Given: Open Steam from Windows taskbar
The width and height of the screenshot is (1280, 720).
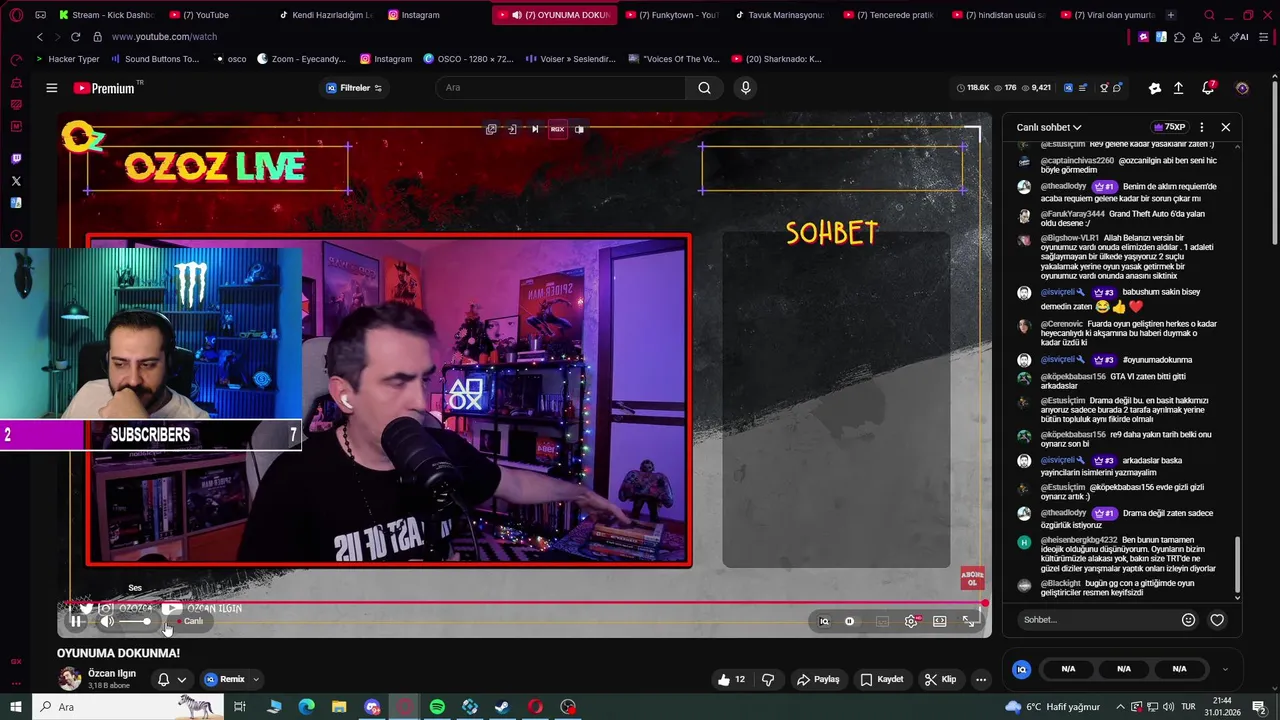Looking at the screenshot, I should (502, 707).
